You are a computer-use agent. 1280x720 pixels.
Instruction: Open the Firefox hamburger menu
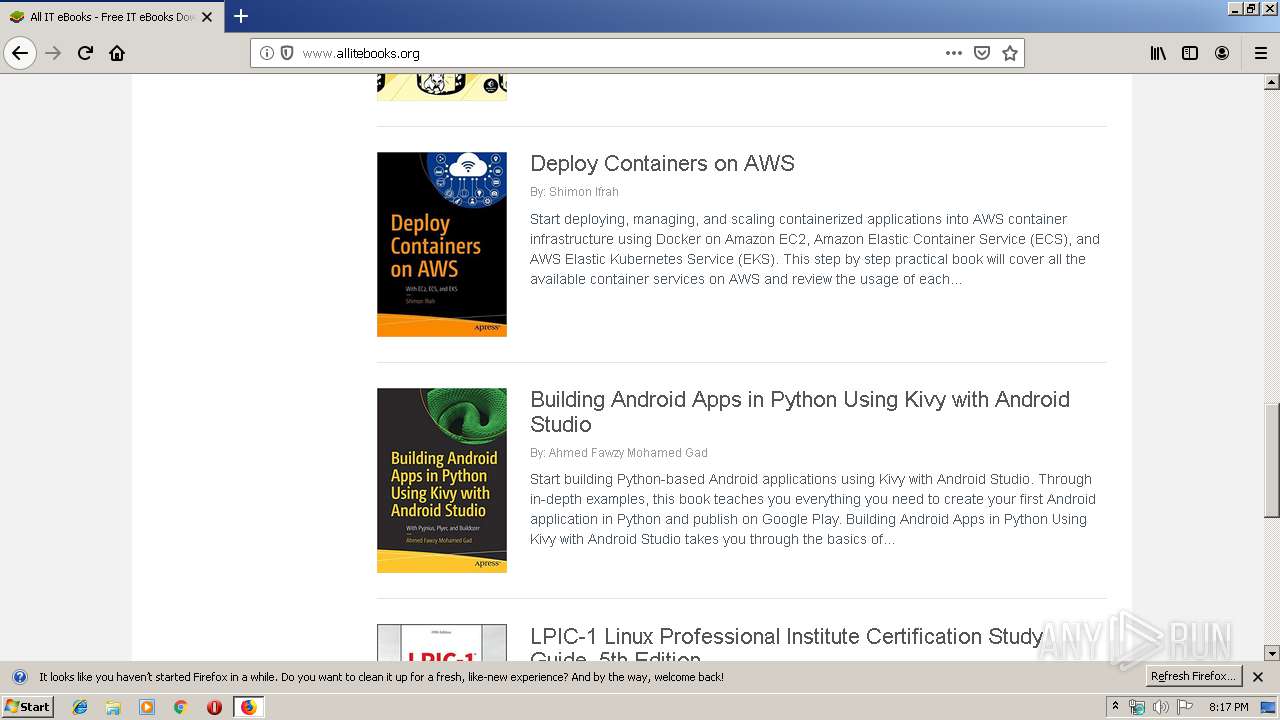tap(1261, 53)
